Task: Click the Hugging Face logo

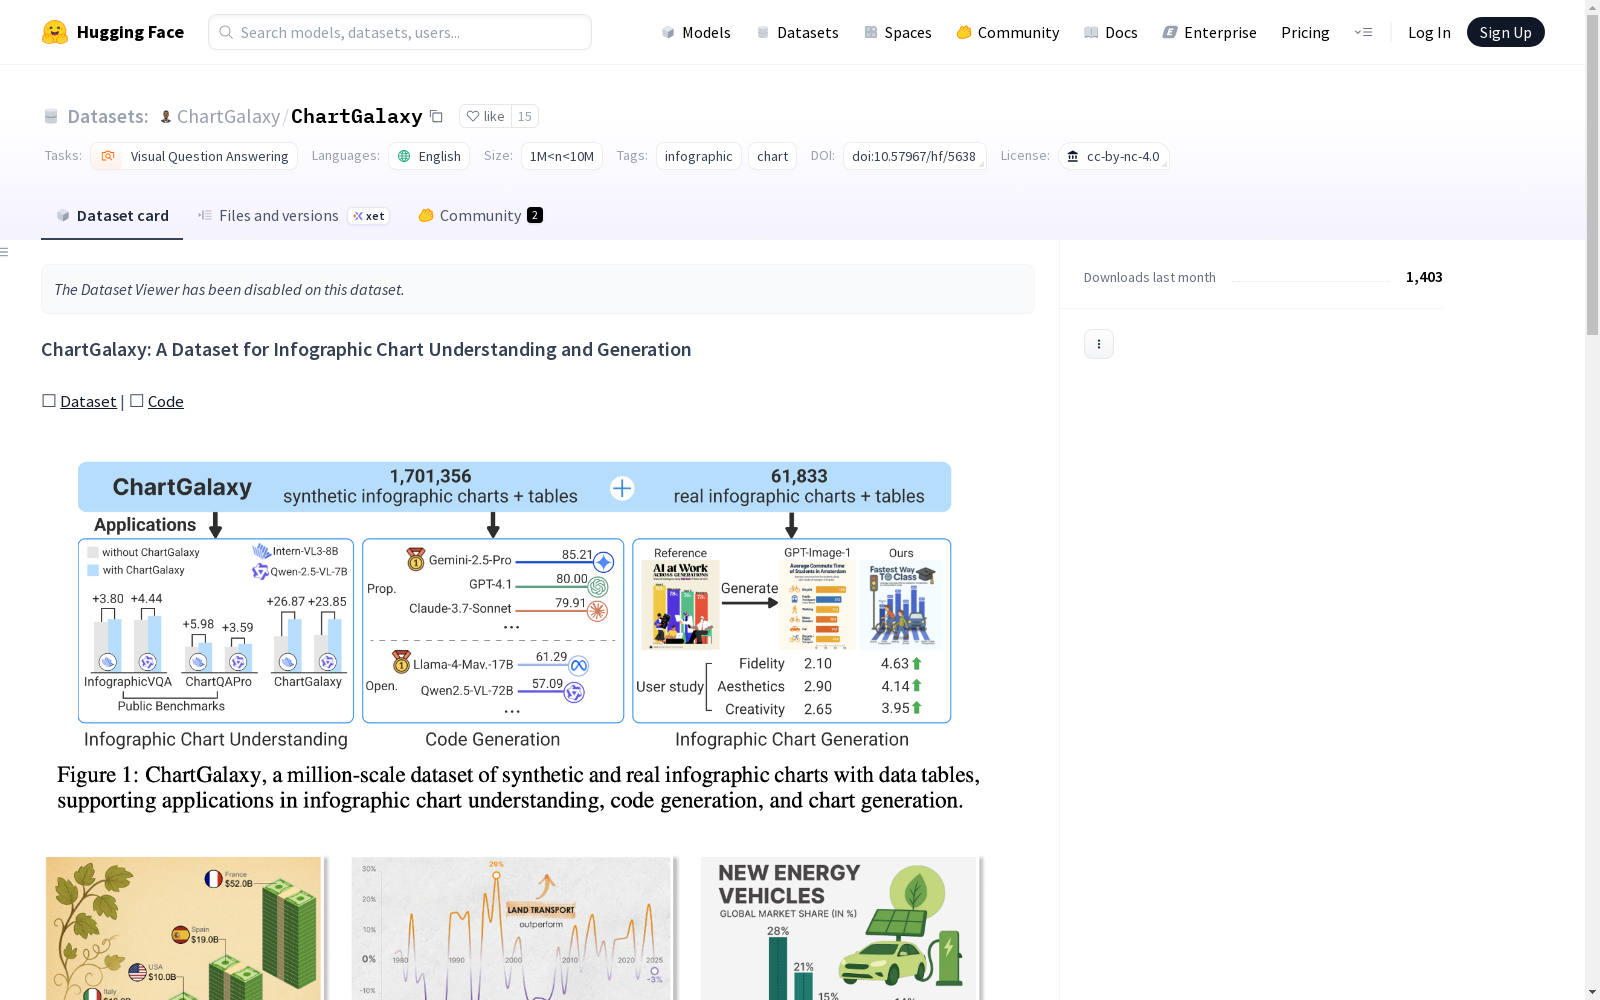Action: [113, 32]
